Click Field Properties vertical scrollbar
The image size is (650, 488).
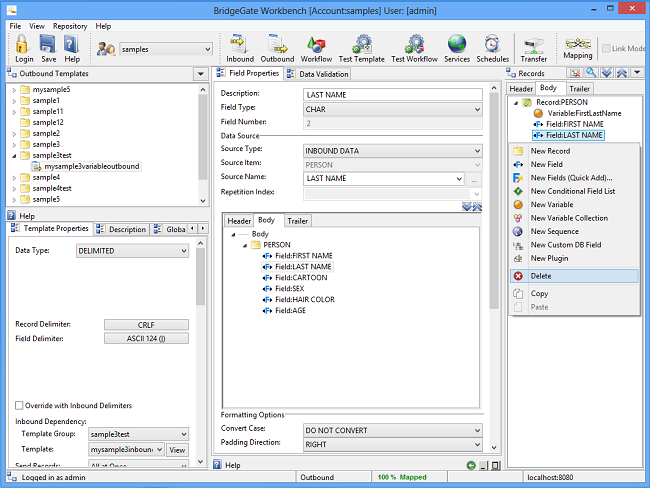click(493, 201)
